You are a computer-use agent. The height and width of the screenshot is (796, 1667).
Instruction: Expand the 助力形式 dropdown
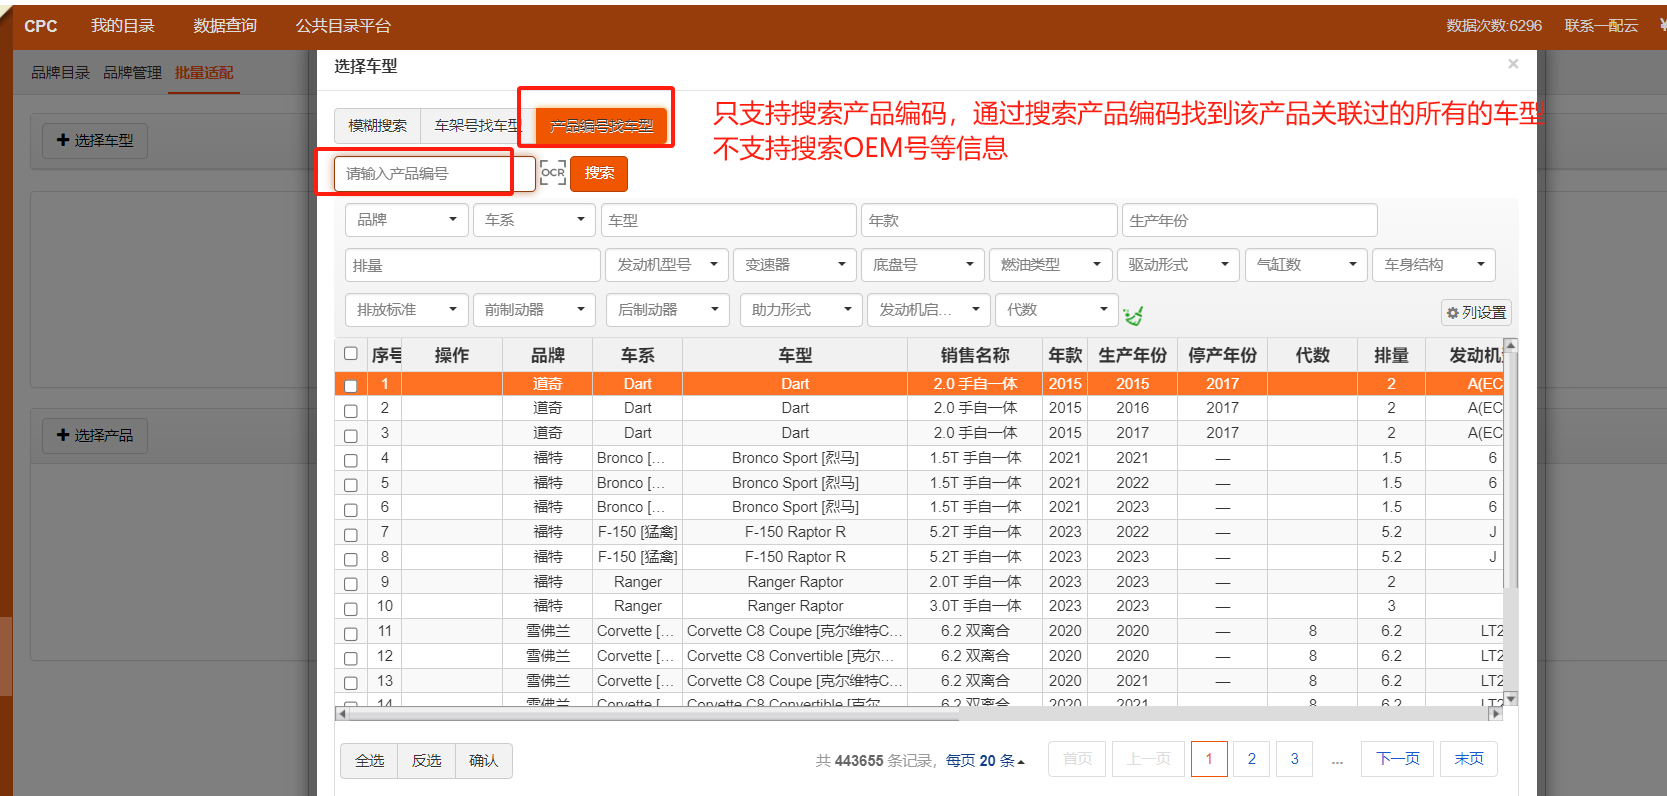tap(801, 309)
